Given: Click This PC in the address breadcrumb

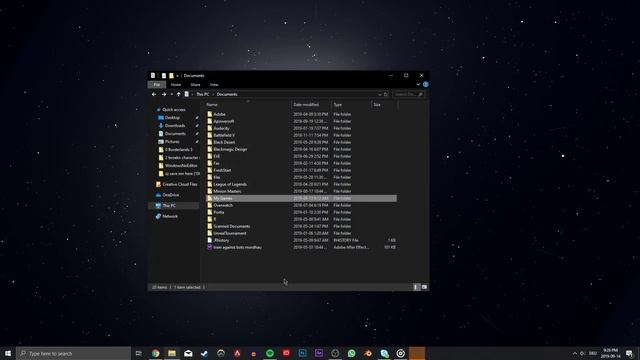Looking at the screenshot, I should pos(203,94).
